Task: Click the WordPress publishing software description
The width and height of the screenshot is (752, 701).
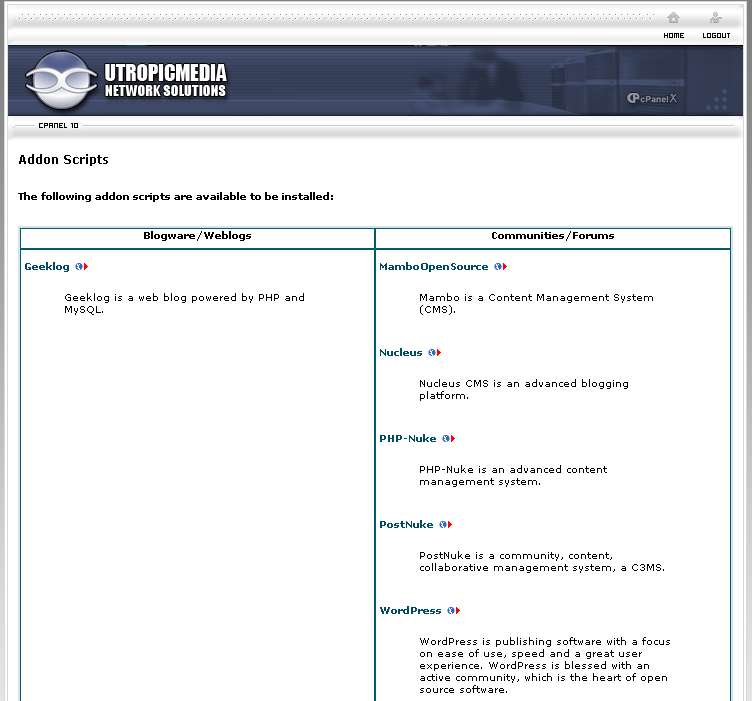Action: point(545,666)
